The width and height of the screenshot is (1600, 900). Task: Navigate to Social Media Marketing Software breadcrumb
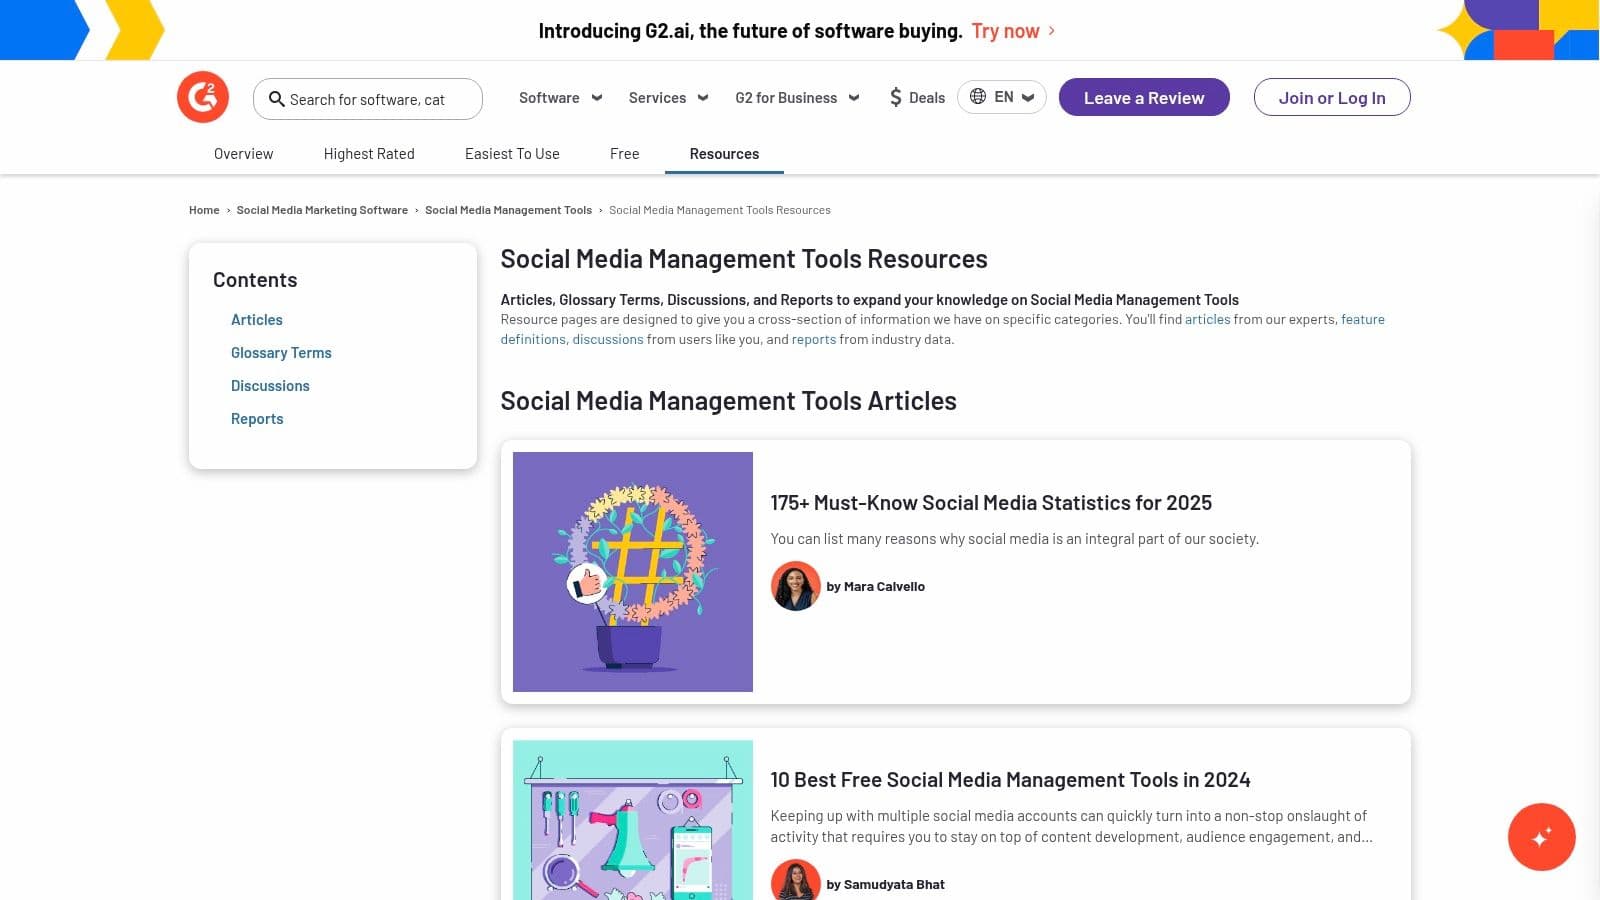click(x=322, y=210)
